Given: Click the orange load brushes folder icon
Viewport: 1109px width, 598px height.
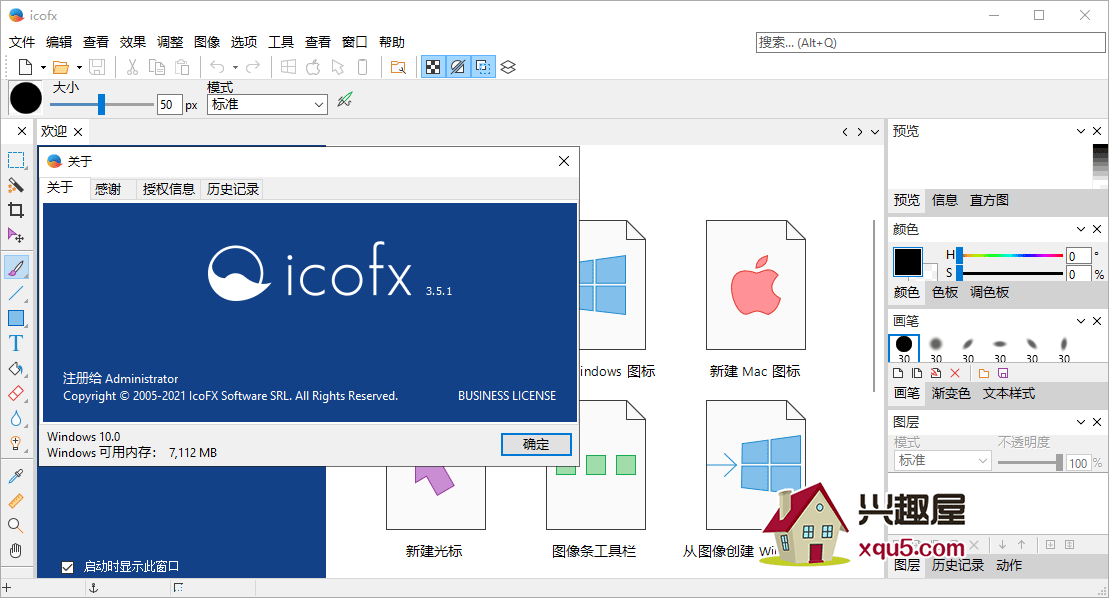Looking at the screenshot, I should point(984,373).
